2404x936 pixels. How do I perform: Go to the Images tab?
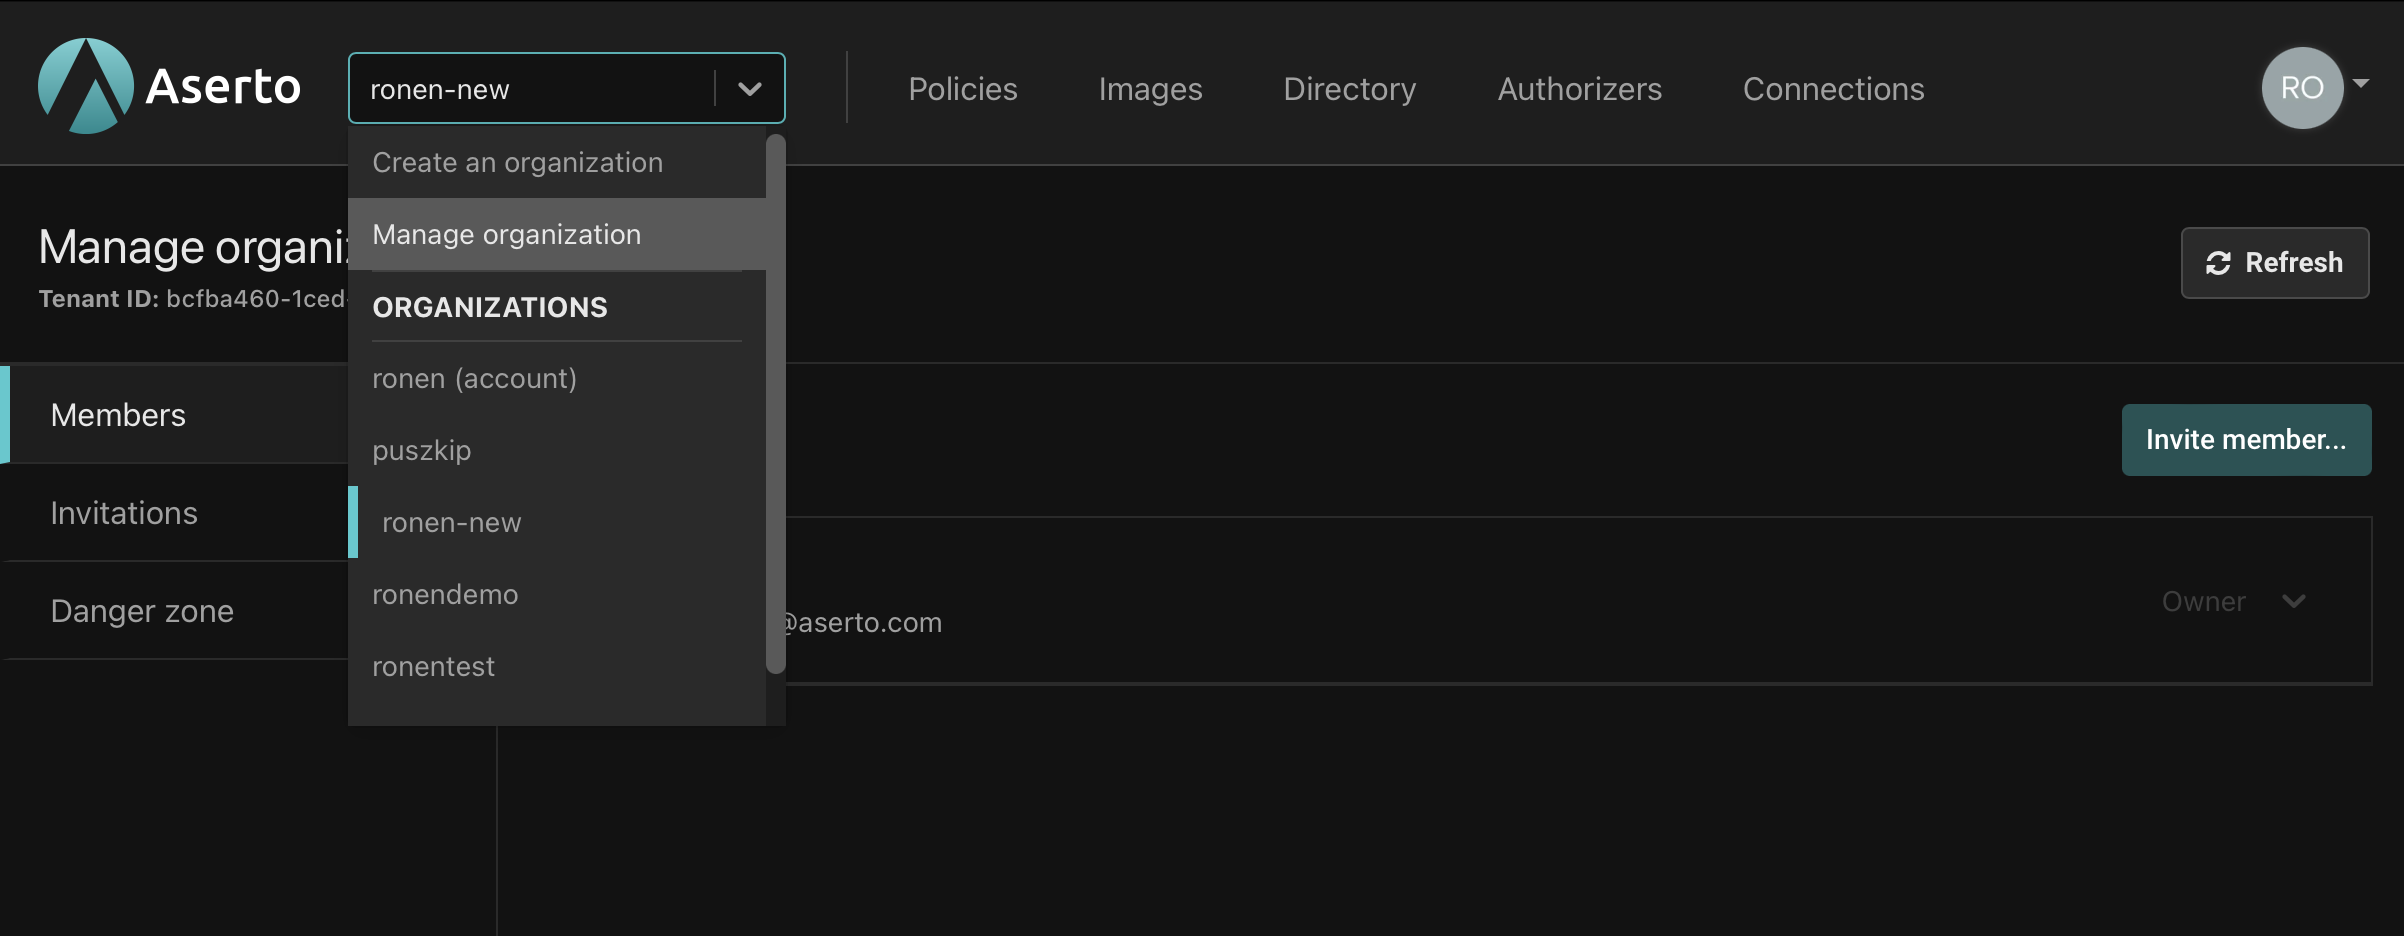click(x=1150, y=89)
